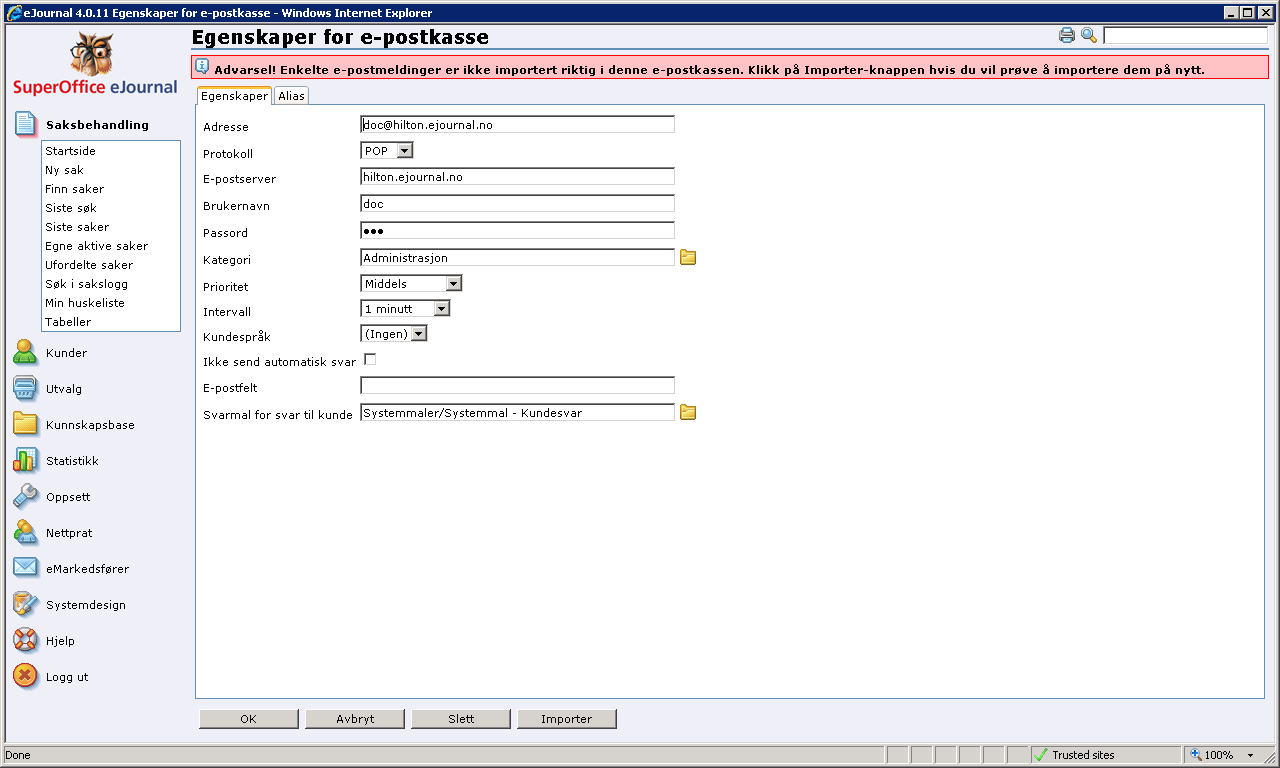Open the eMarkedsfører envelope icon

tap(26, 568)
